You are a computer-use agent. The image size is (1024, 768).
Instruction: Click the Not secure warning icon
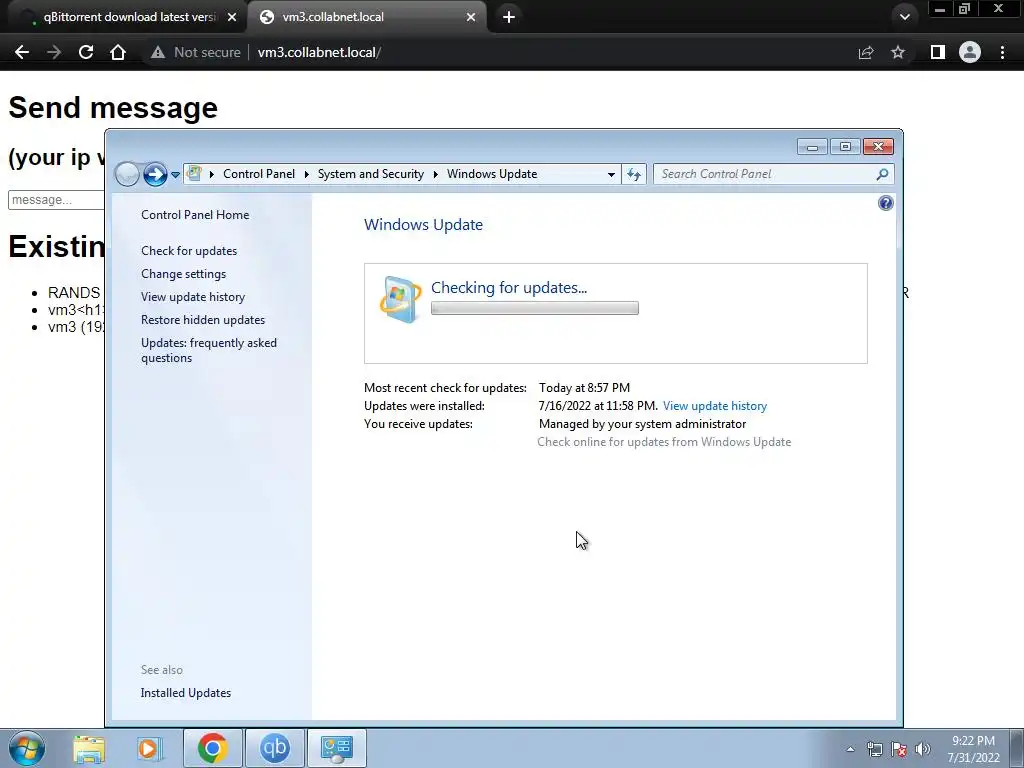[157, 52]
